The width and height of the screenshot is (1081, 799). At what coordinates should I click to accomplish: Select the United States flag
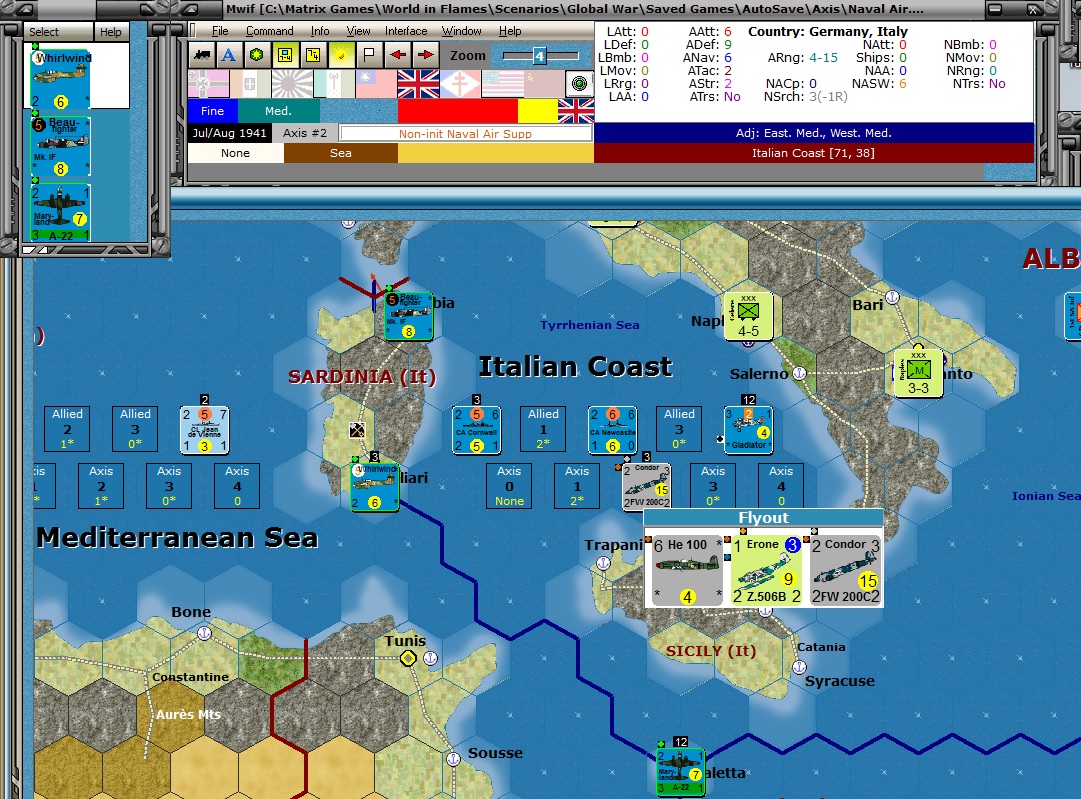(502, 84)
